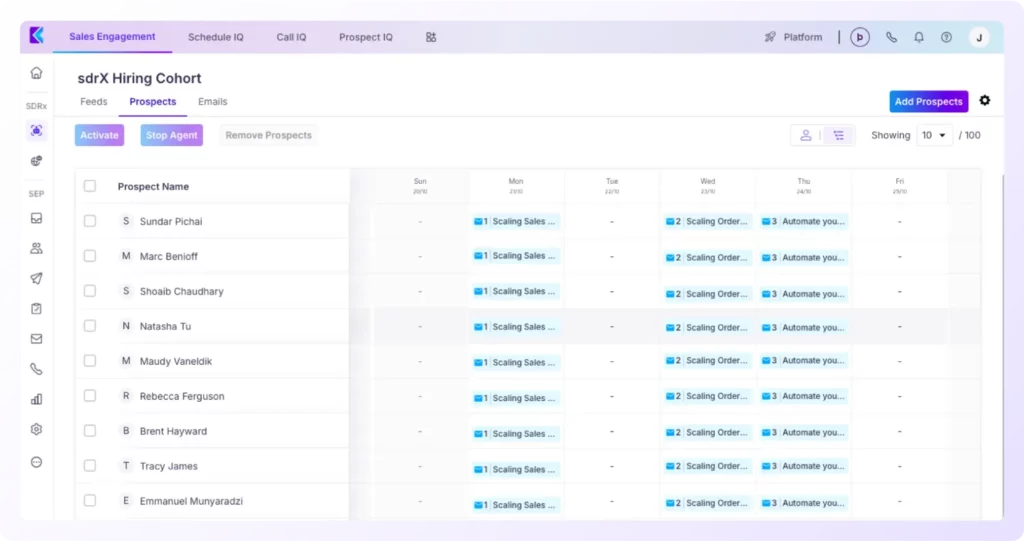Open the people prospects icon in sidebar
This screenshot has width=1024, height=541.
point(37,248)
